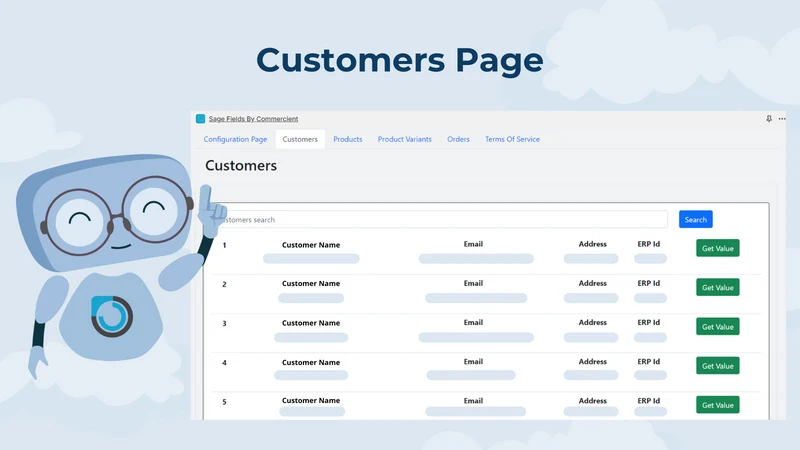The width and height of the screenshot is (800, 450).
Task: Click the Customer Name label in row 3
Action: point(311,323)
